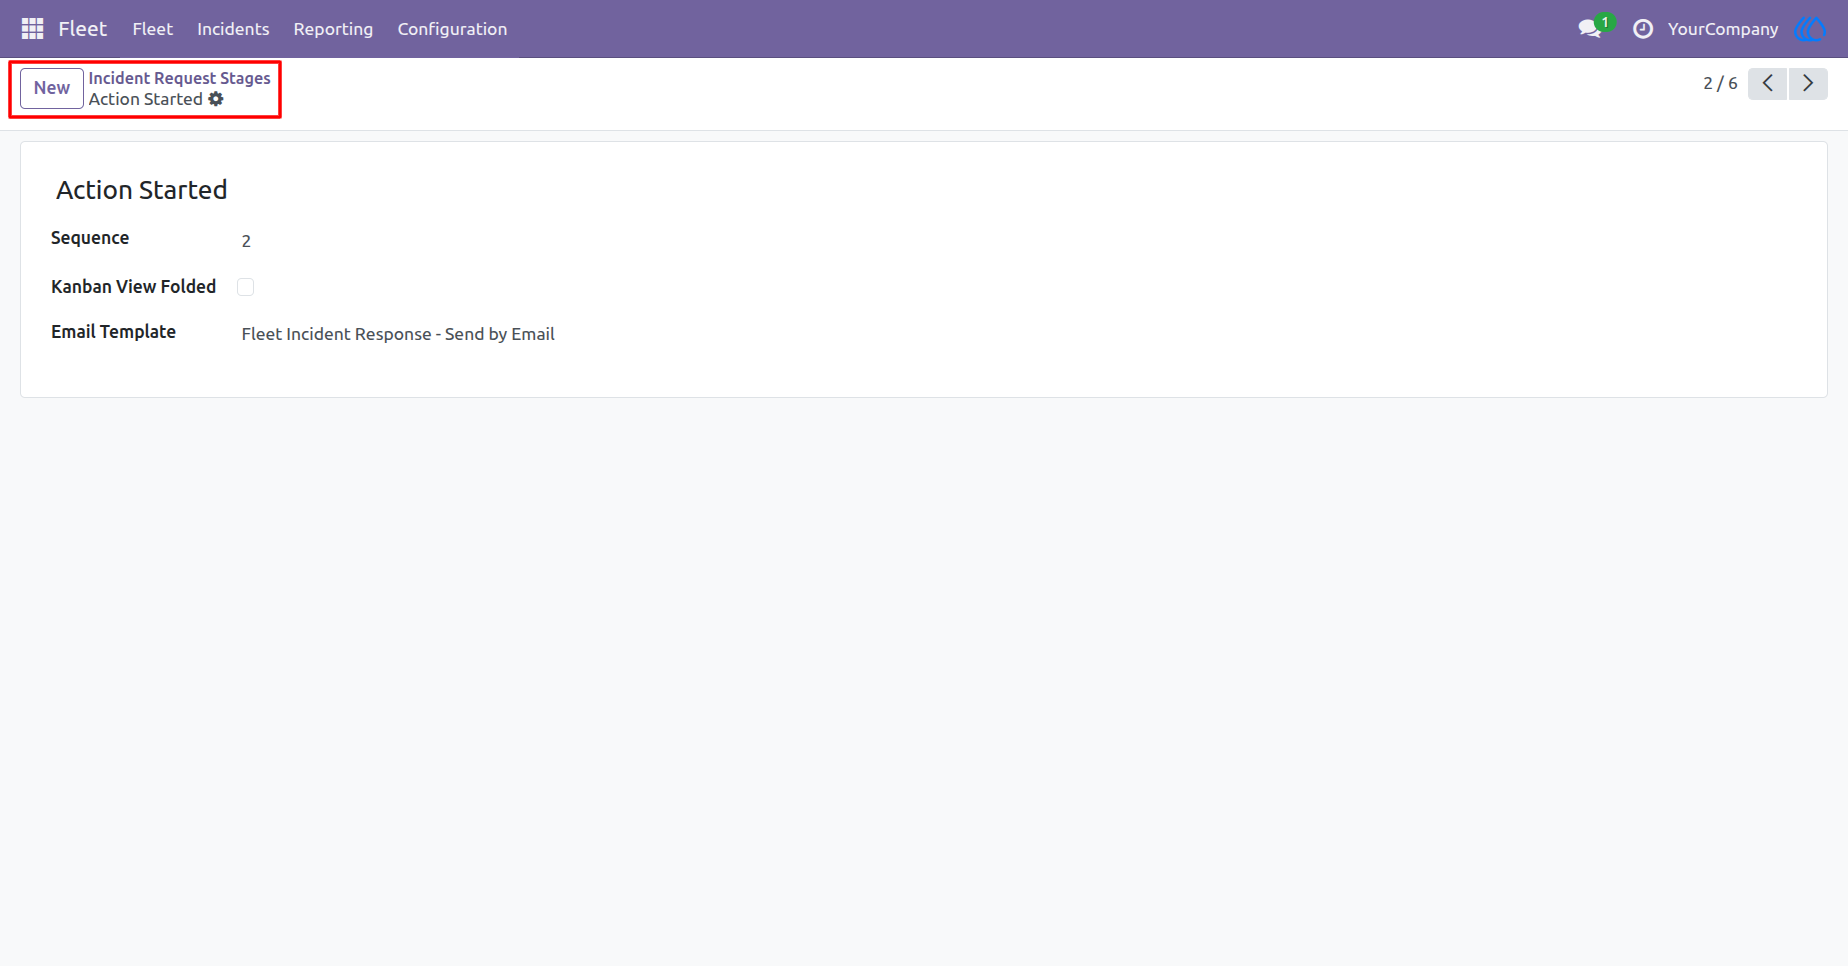Viewport: 1848px width, 966px height.
Task: Go back to Incident Request Stages breadcrumb
Action: pos(179,78)
